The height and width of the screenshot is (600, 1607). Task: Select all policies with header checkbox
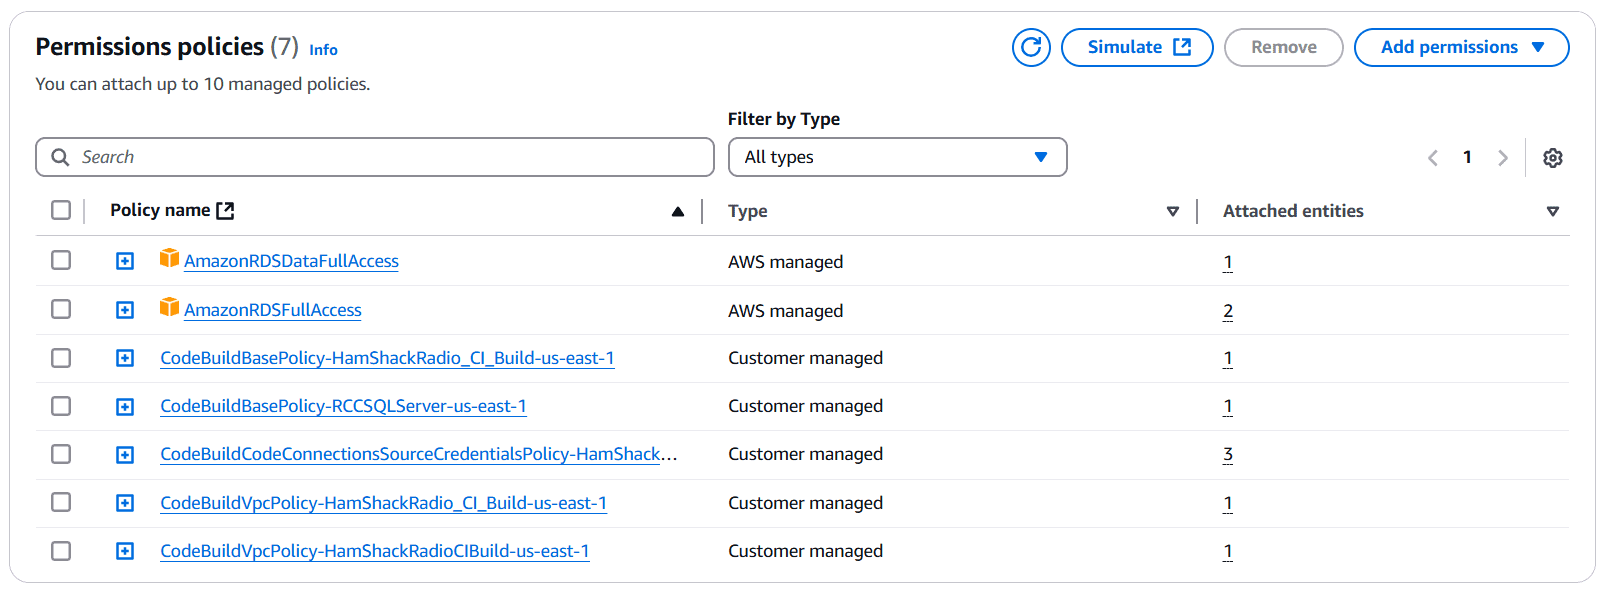click(61, 210)
